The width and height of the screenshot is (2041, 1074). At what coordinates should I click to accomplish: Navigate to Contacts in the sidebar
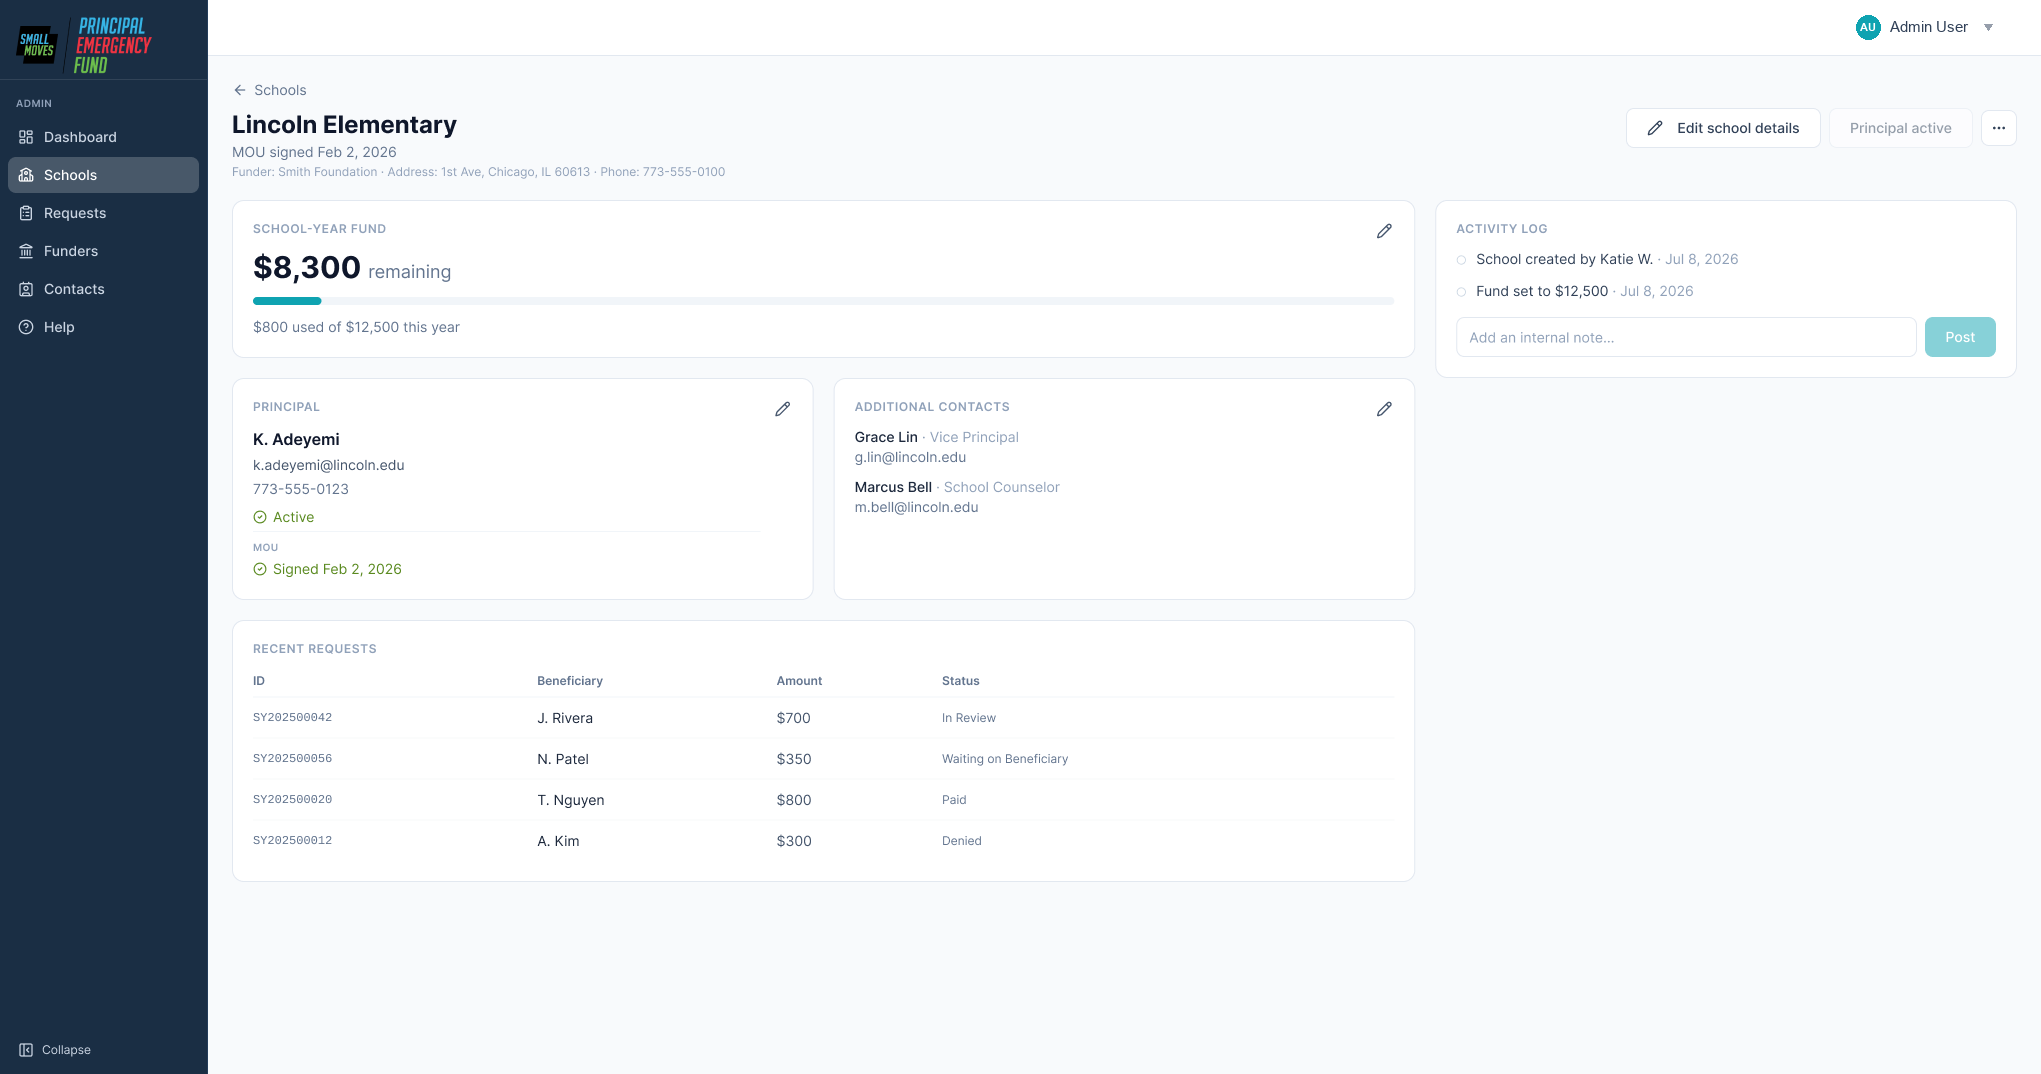(x=103, y=289)
